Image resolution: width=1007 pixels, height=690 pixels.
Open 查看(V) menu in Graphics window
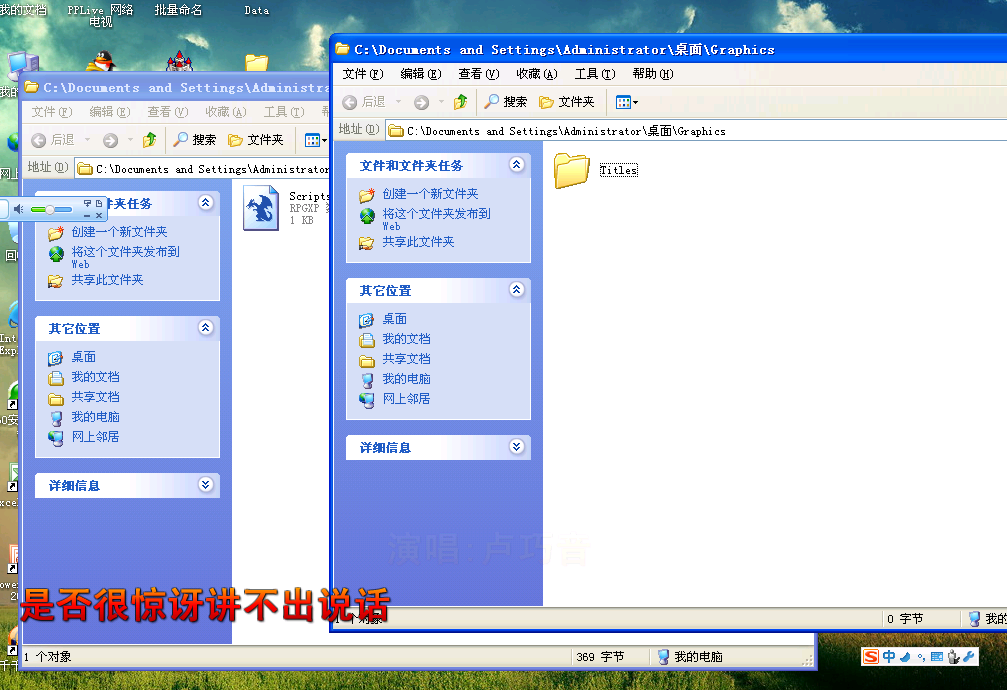pos(478,74)
